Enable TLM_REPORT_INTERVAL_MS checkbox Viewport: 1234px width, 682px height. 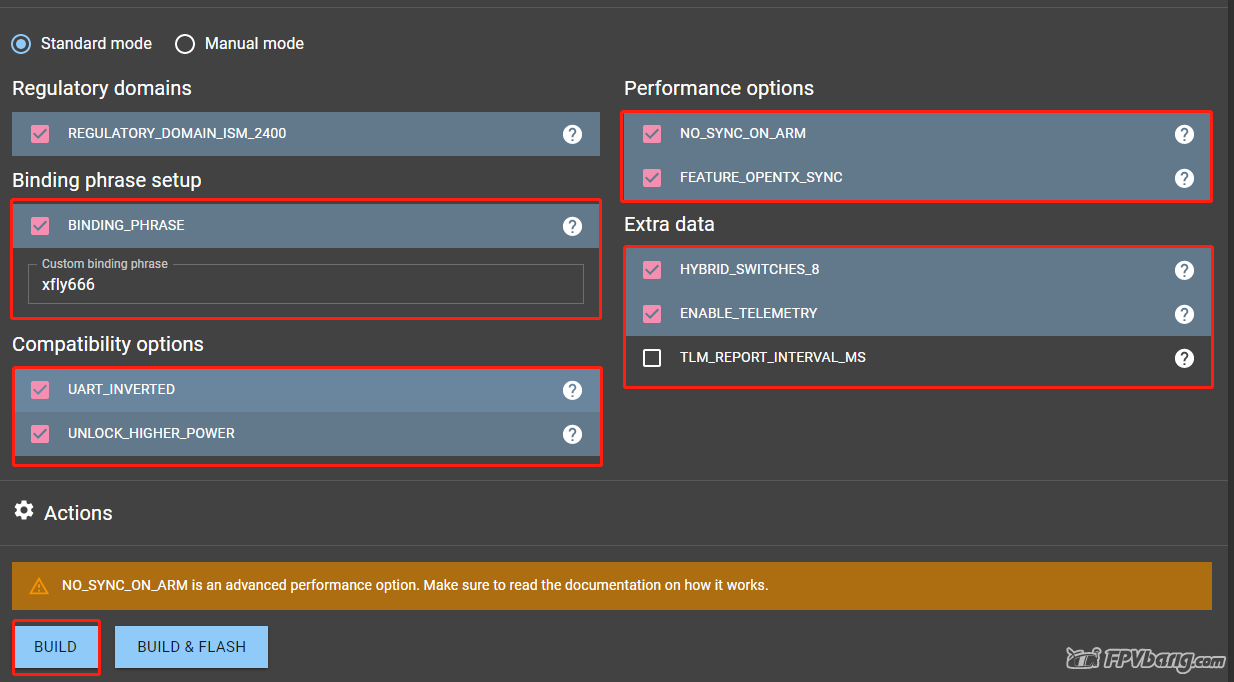(x=652, y=358)
